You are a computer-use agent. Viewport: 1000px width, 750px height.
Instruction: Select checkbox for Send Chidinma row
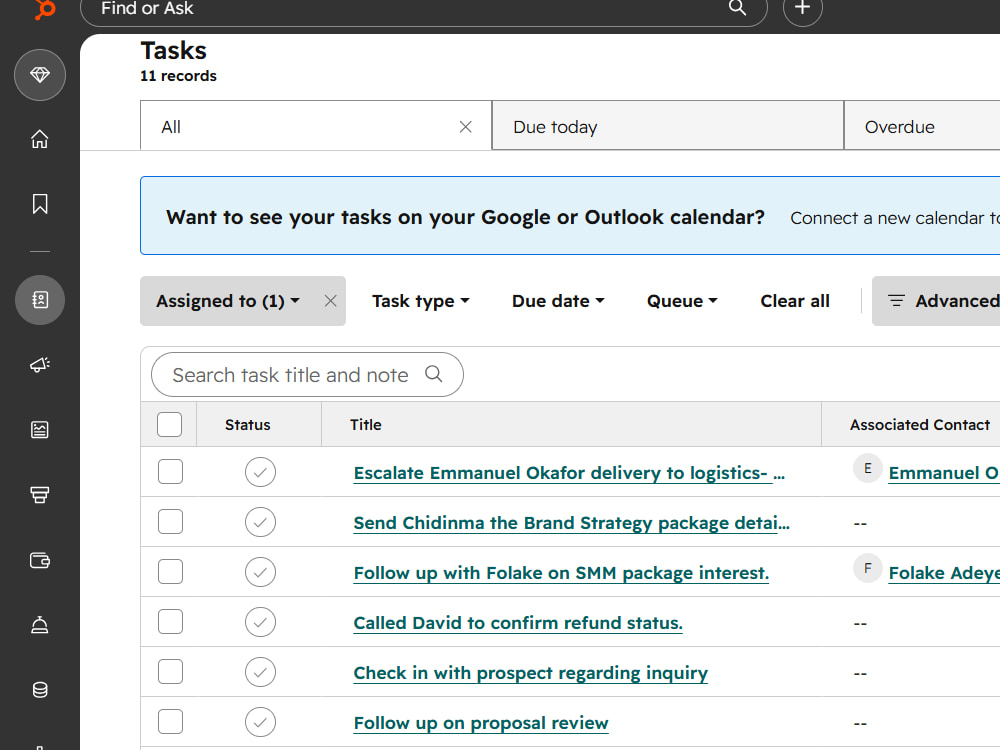coord(170,522)
